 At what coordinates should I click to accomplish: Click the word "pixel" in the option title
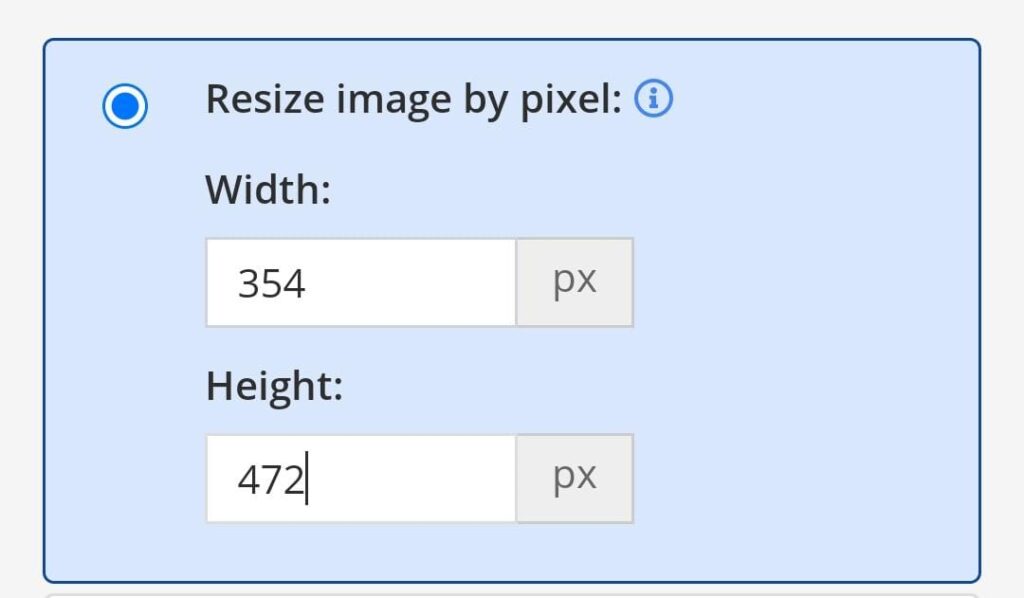click(578, 100)
